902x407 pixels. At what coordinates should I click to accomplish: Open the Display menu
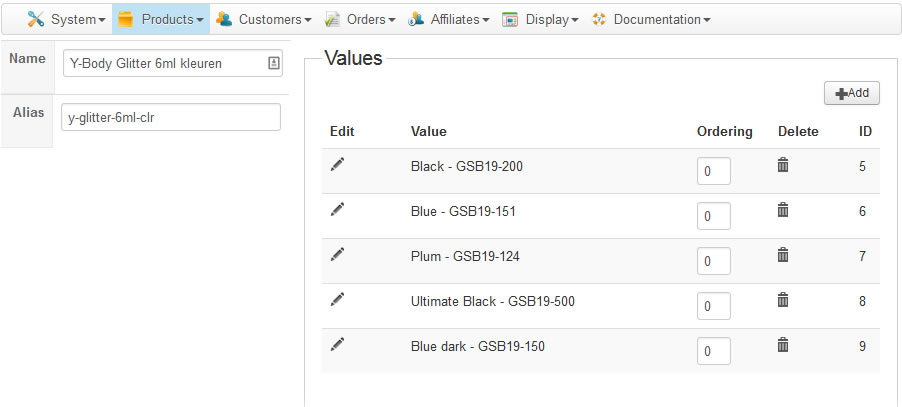[540, 19]
